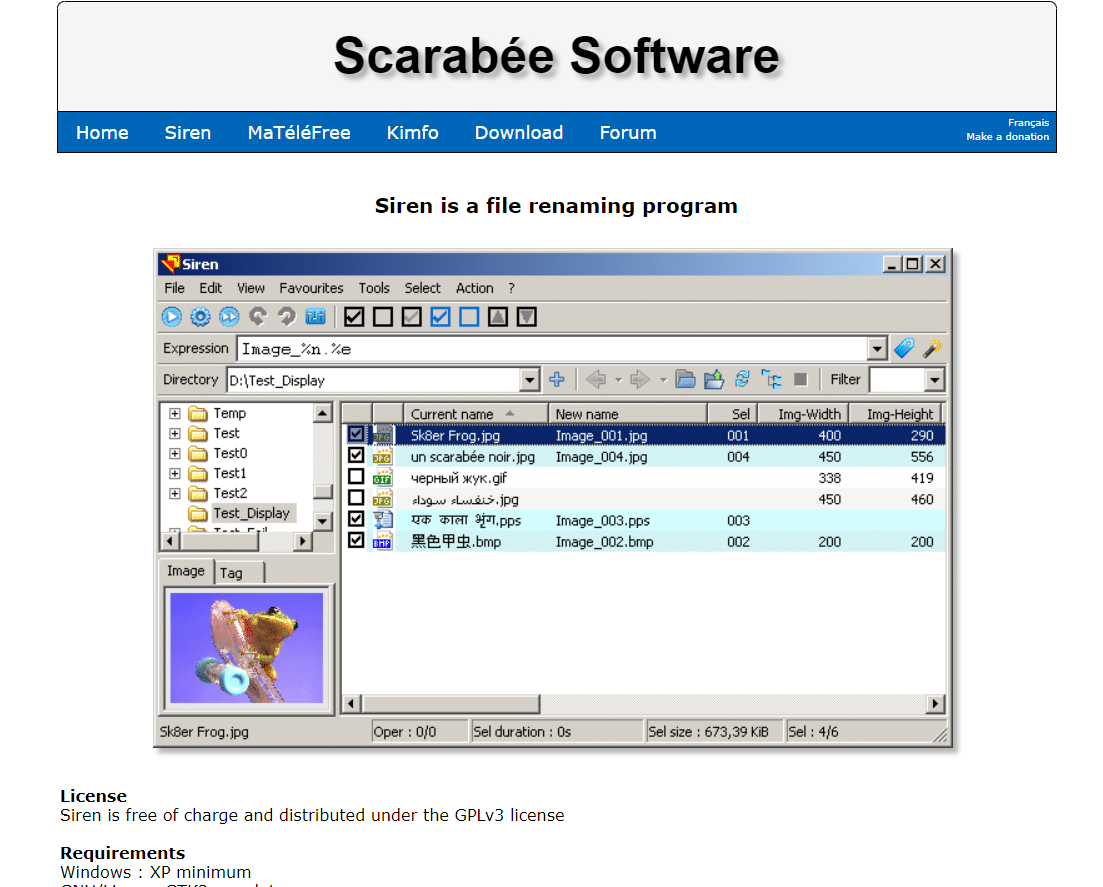This screenshot has height=887, width=1103.
Task: Open the Forum nav link
Action: click(x=627, y=132)
